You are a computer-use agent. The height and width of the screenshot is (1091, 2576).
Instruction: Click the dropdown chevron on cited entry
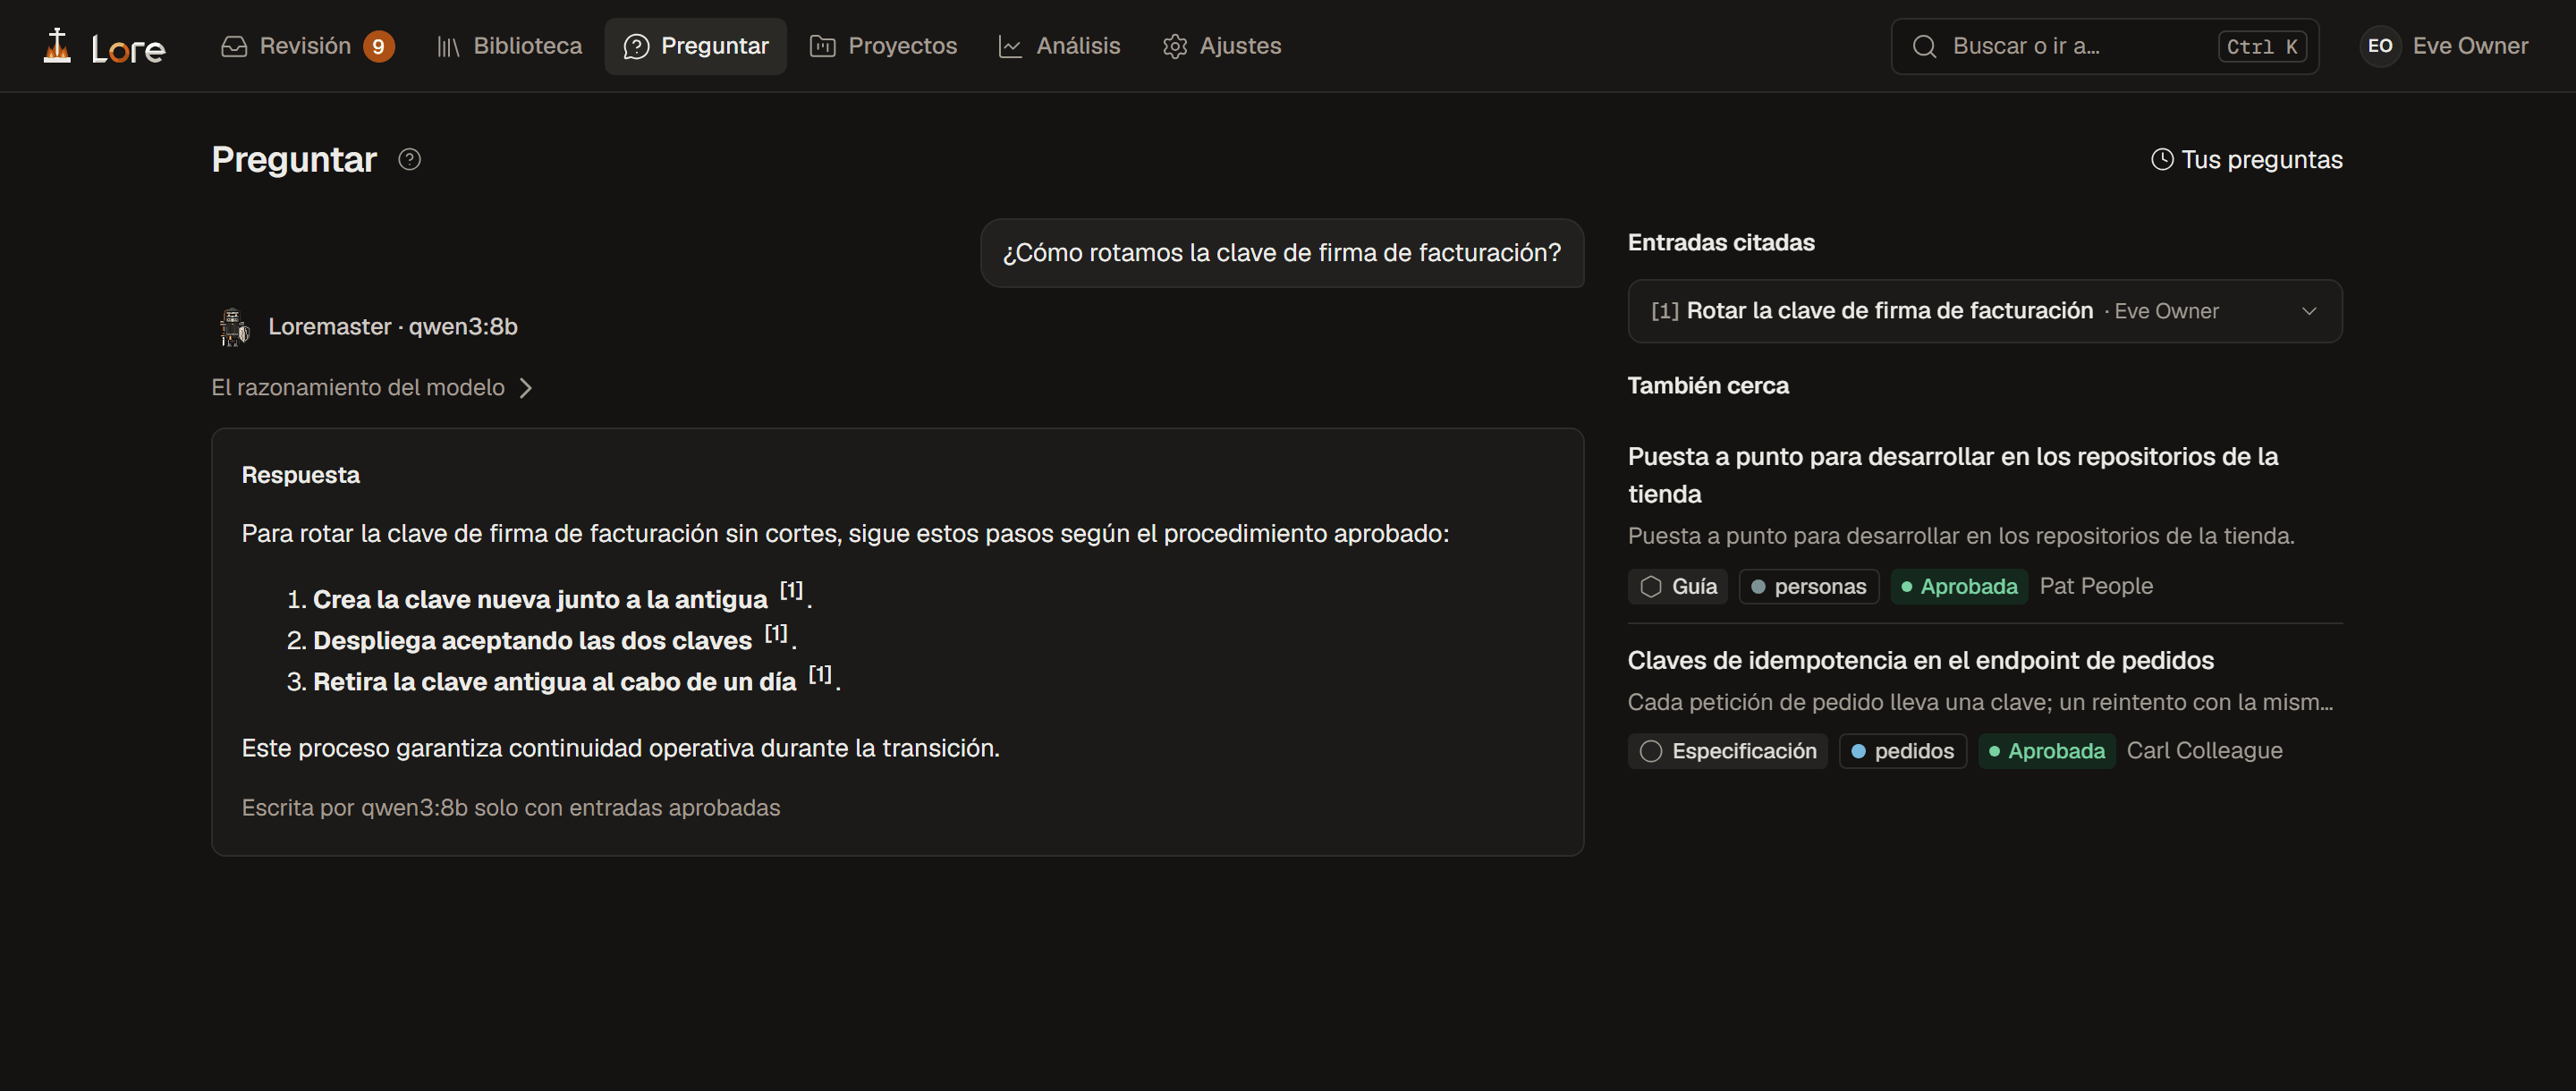2309,311
